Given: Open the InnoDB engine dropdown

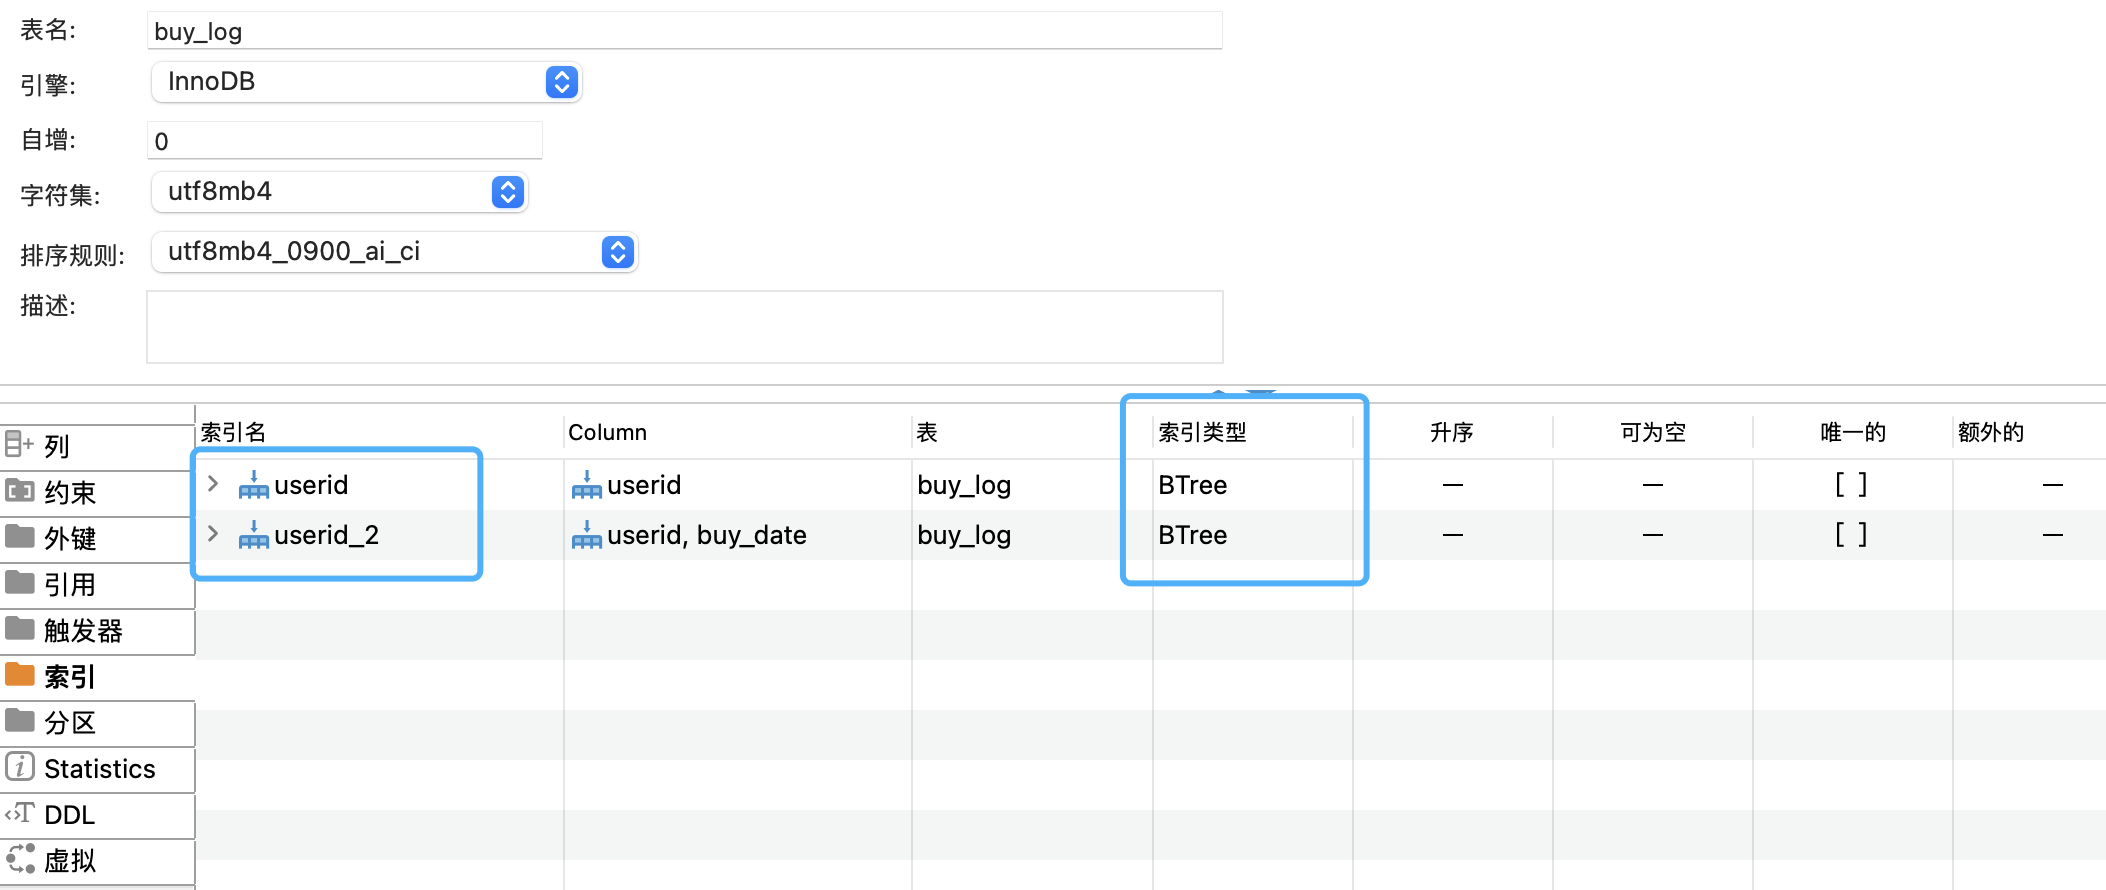Looking at the screenshot, I should point(562,82).
